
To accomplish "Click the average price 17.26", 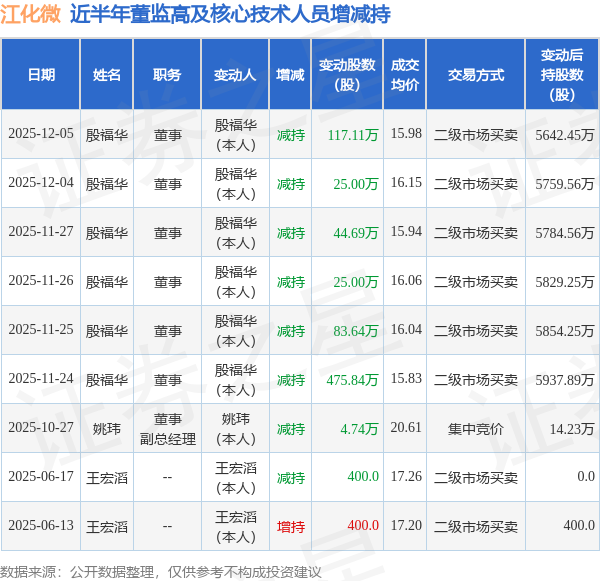I will point(406,477).
